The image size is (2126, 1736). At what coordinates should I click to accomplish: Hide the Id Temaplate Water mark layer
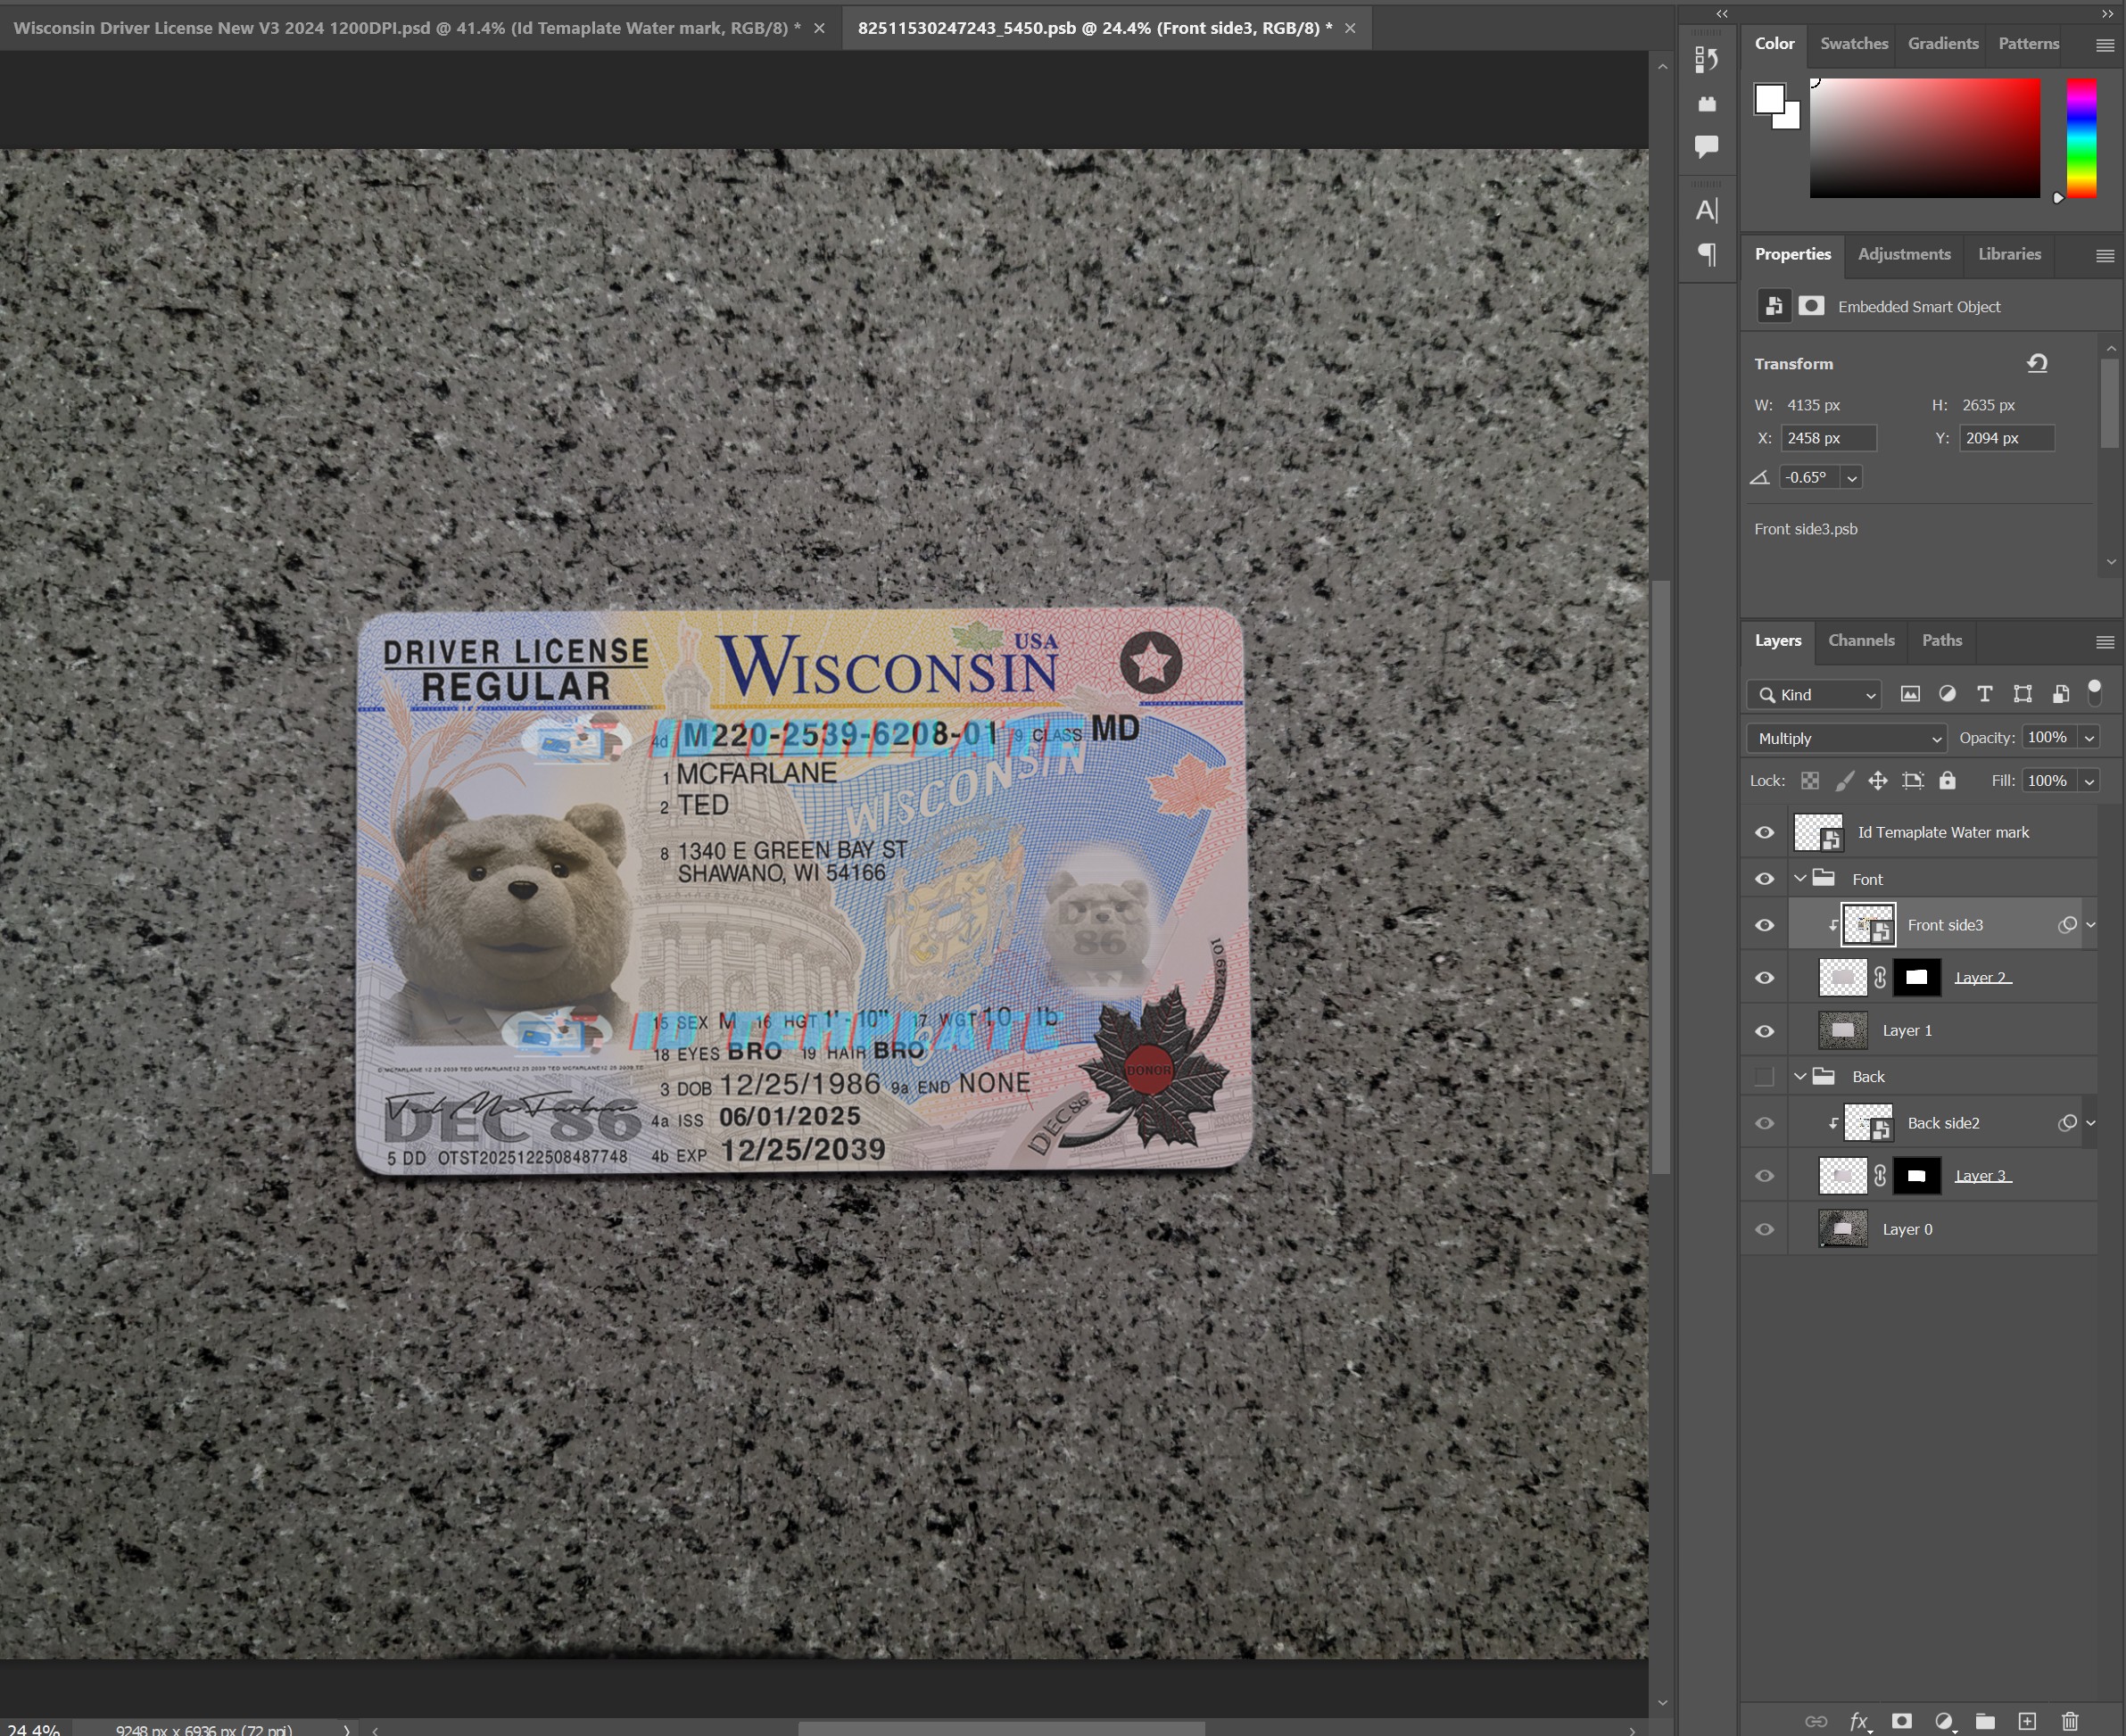pyautogui.click(x=1765, y=832)
